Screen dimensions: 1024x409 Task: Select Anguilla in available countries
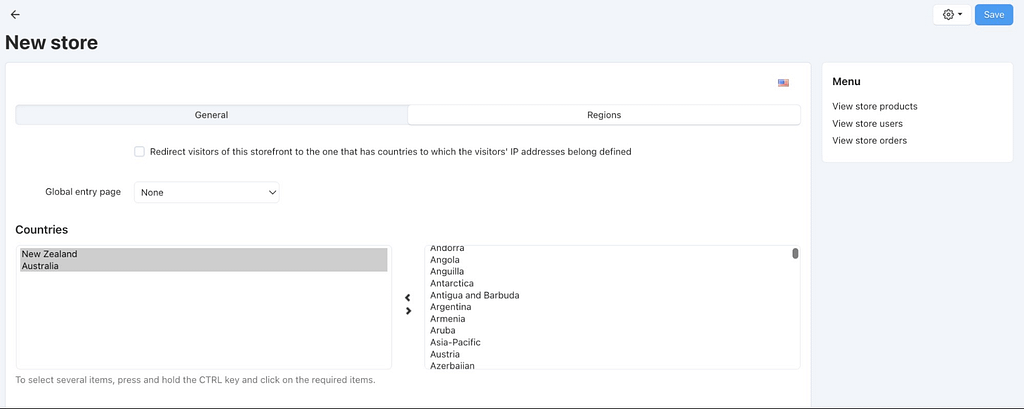click(447, 272)
